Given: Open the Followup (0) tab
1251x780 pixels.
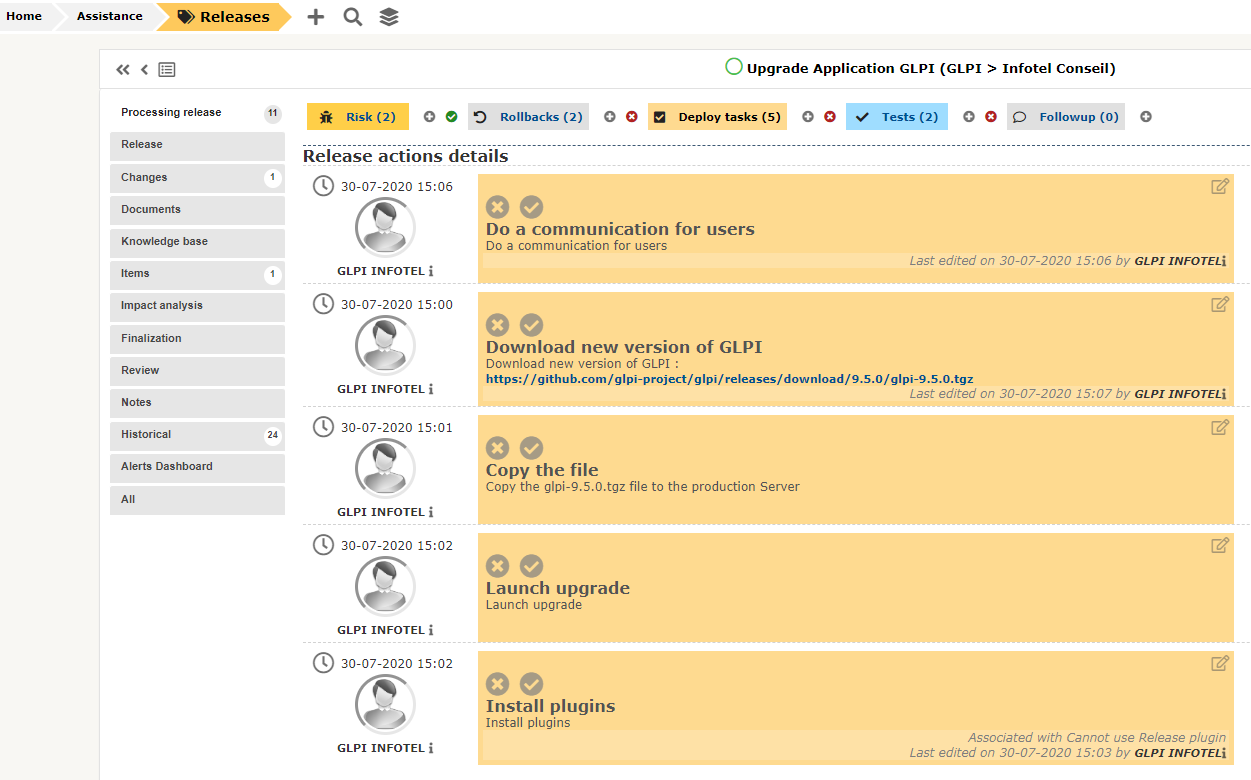Looking at the screenshot, I should tap(1066, 117).
